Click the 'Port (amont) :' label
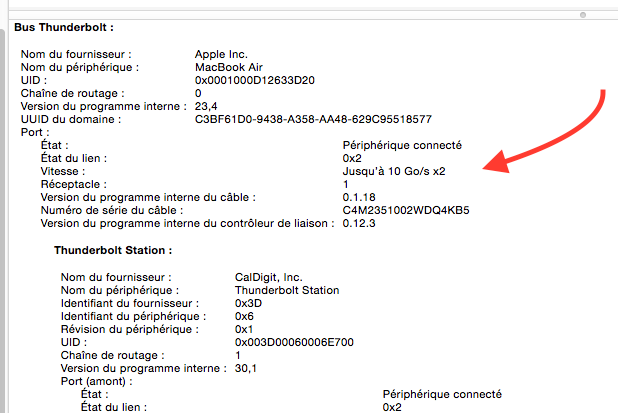Screen dimensions: 618x413 click(x=97, y=381)
